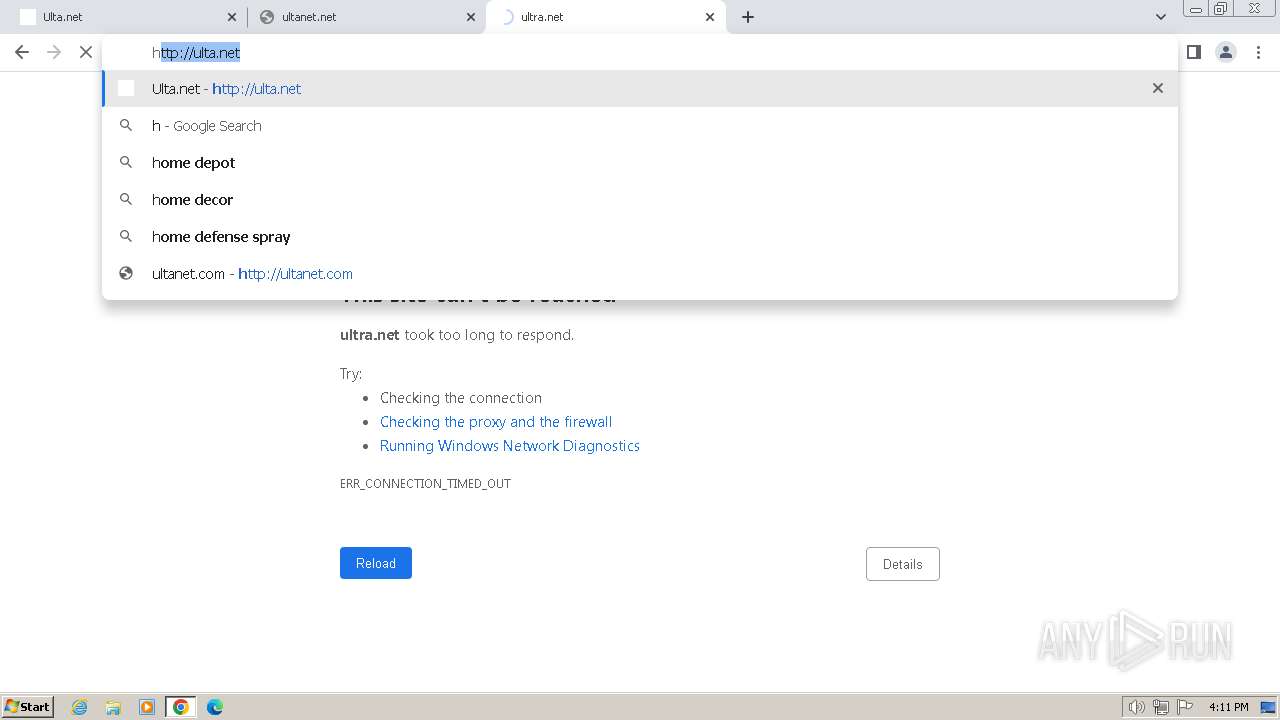1280x720 pixels.
Task: Launch Internet Explorer from the taskbar
Action: click(80, 707)
